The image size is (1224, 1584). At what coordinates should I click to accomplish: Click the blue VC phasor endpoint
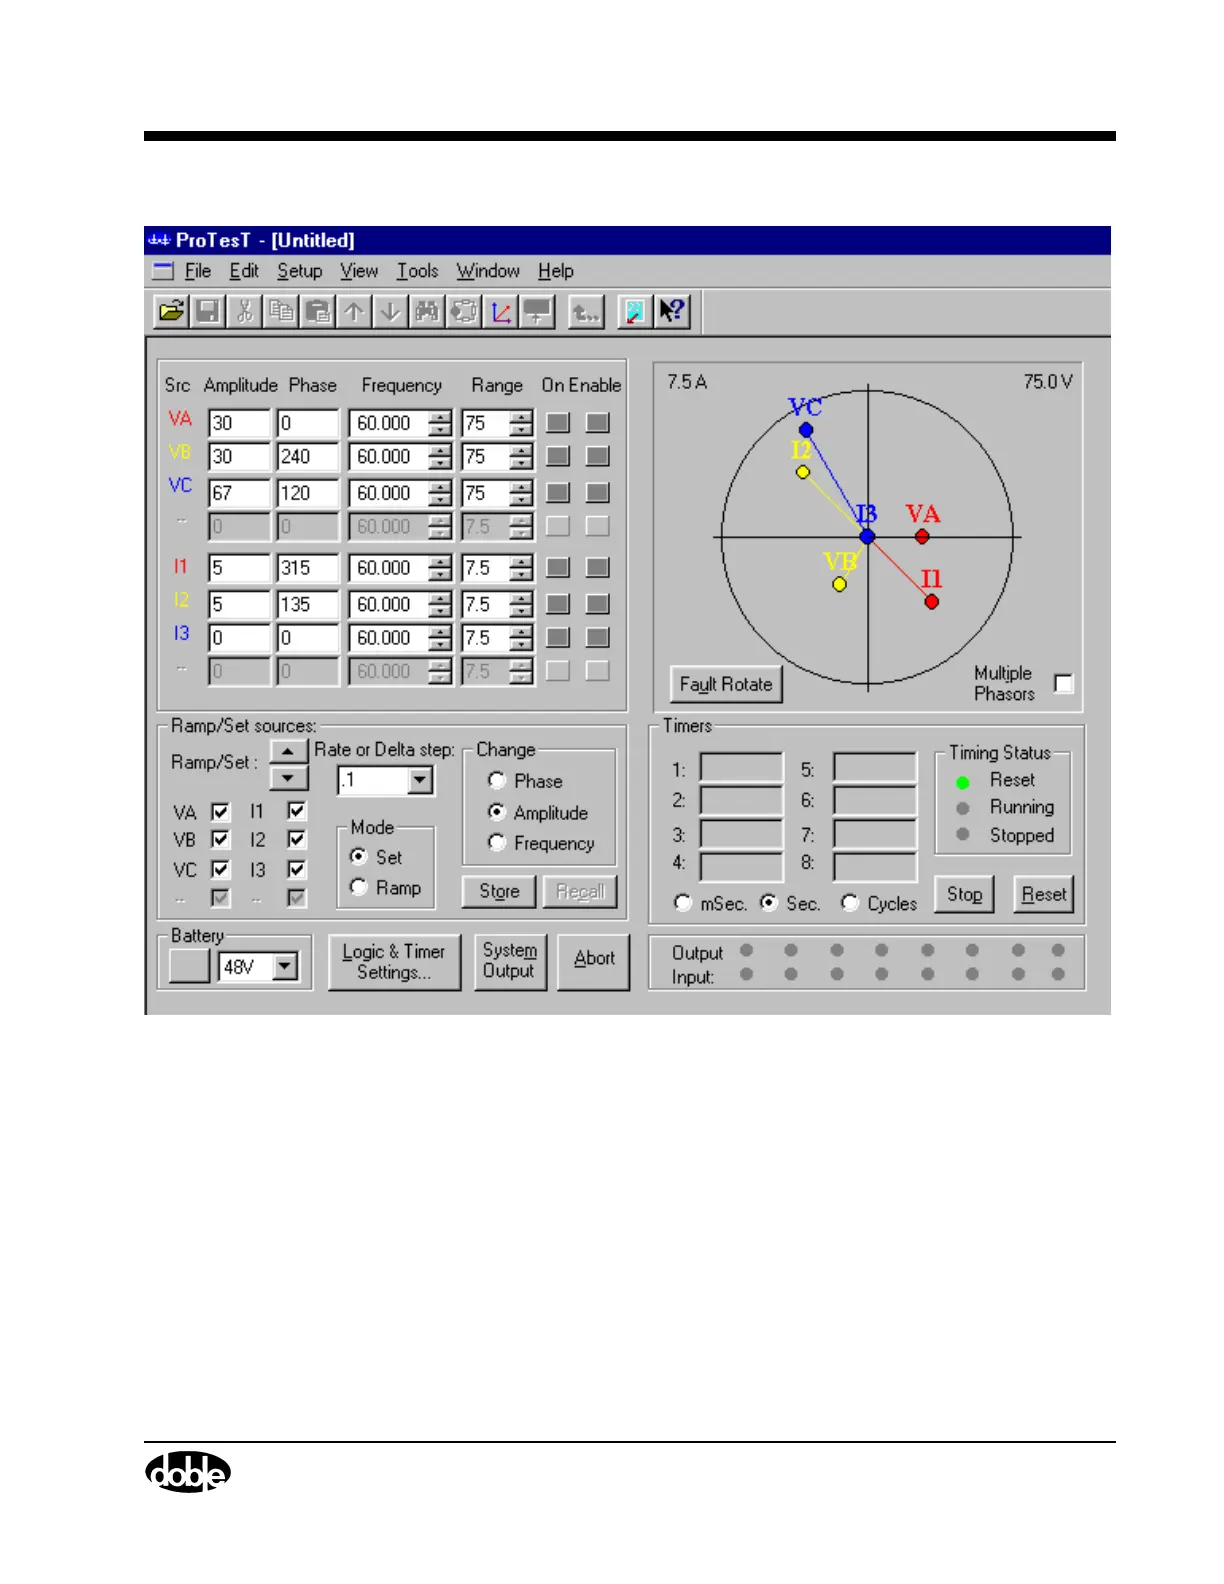click(806, 430)
